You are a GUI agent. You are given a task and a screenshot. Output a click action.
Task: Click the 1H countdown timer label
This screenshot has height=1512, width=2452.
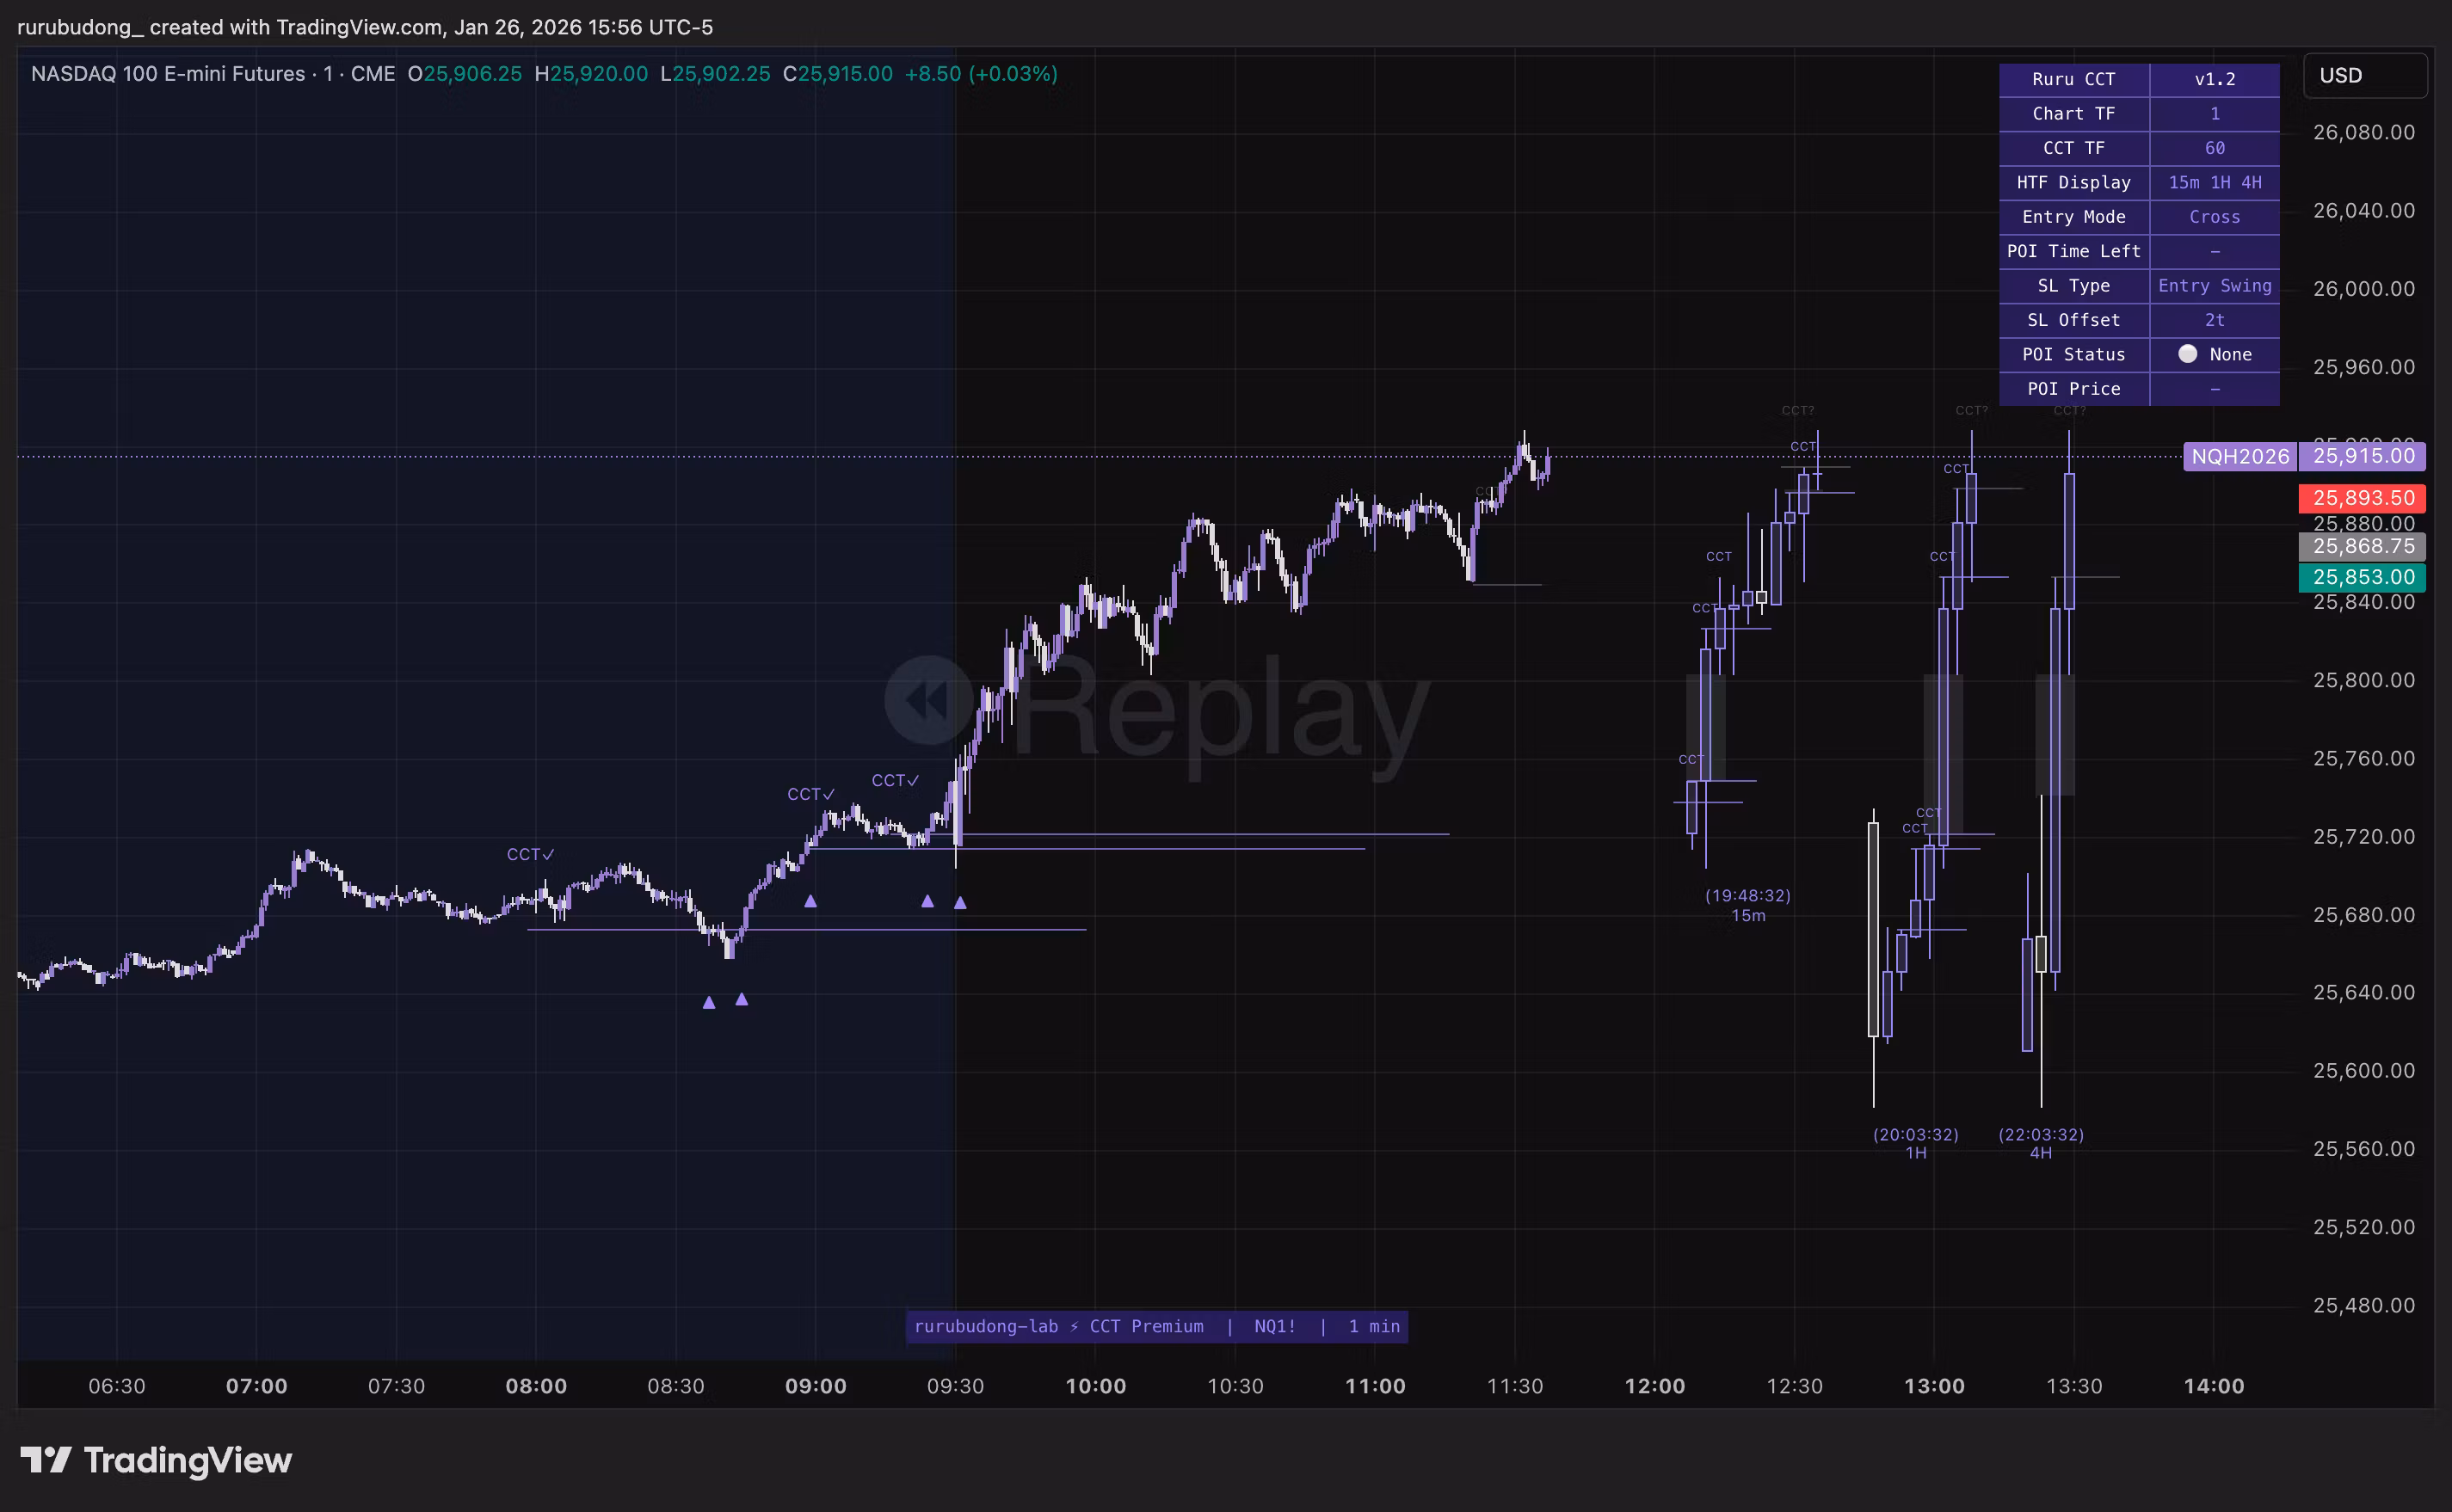(1915, 1143)
